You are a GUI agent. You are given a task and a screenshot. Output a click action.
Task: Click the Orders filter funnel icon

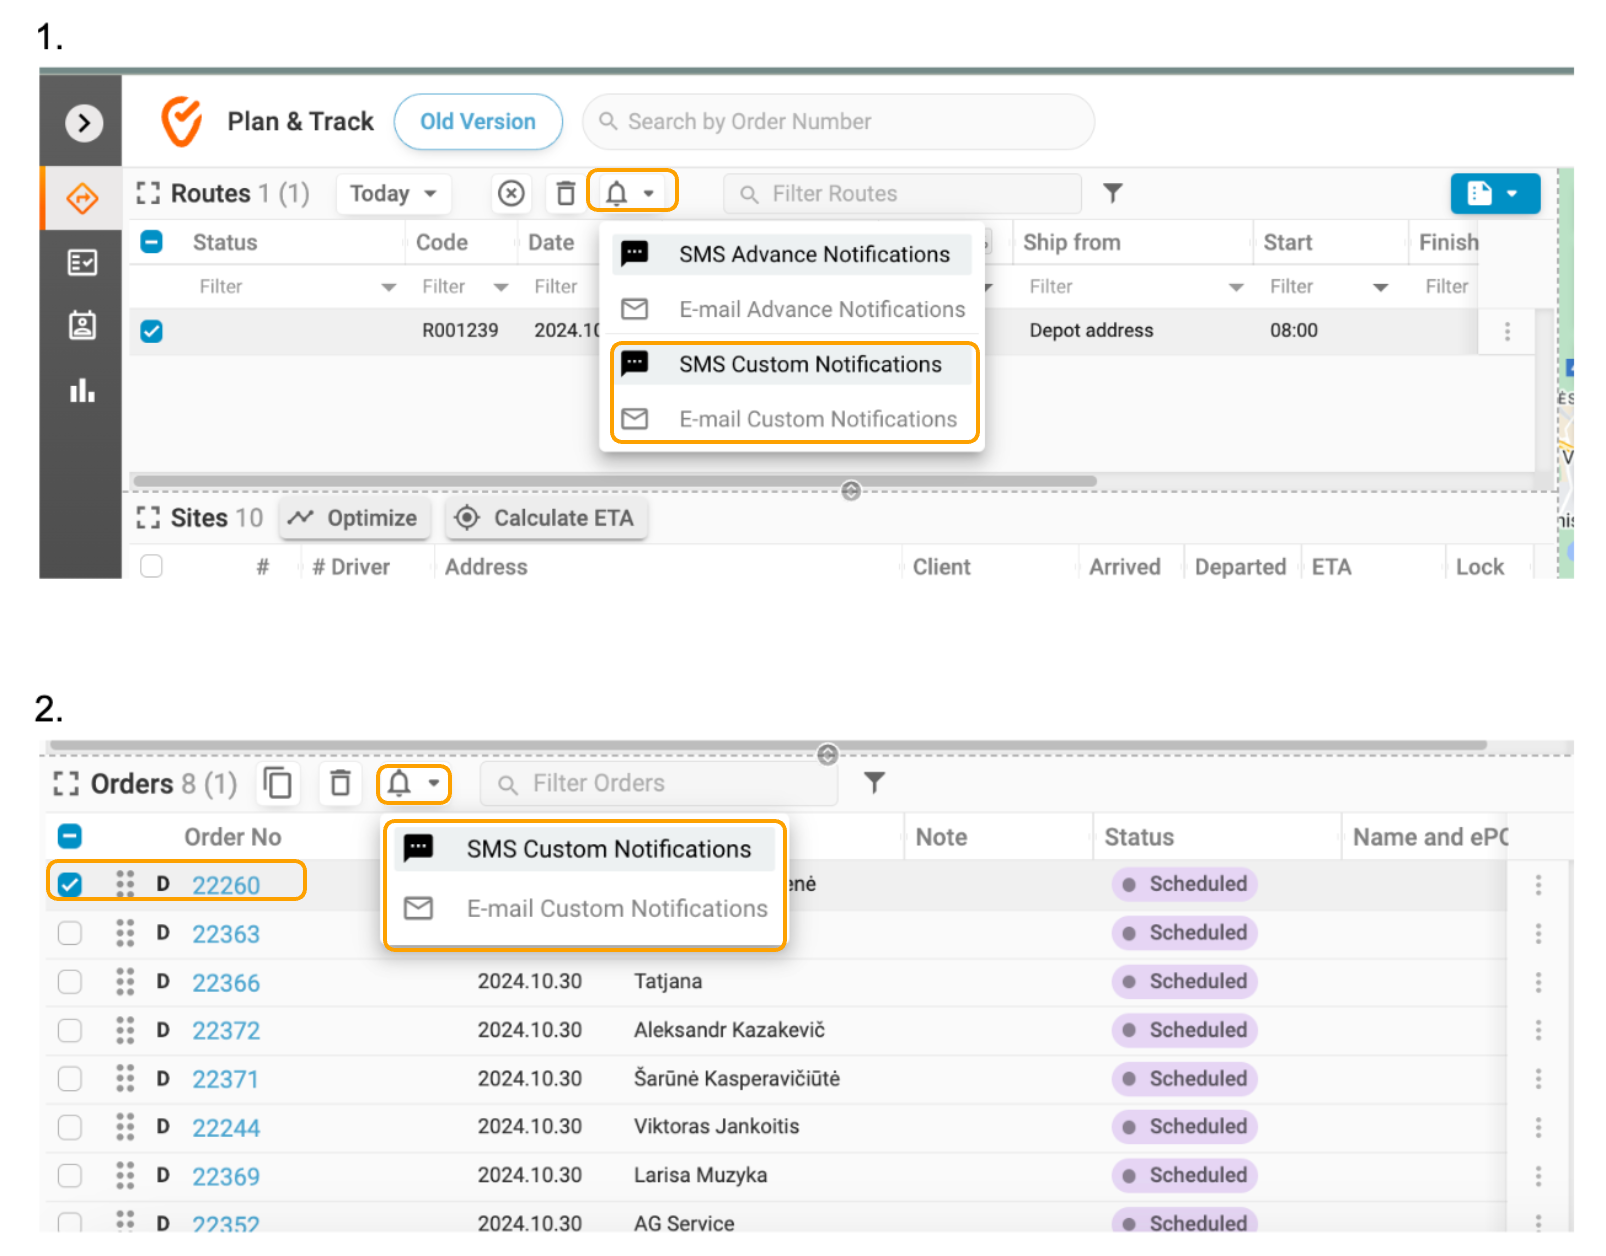(x=874, y=783)
